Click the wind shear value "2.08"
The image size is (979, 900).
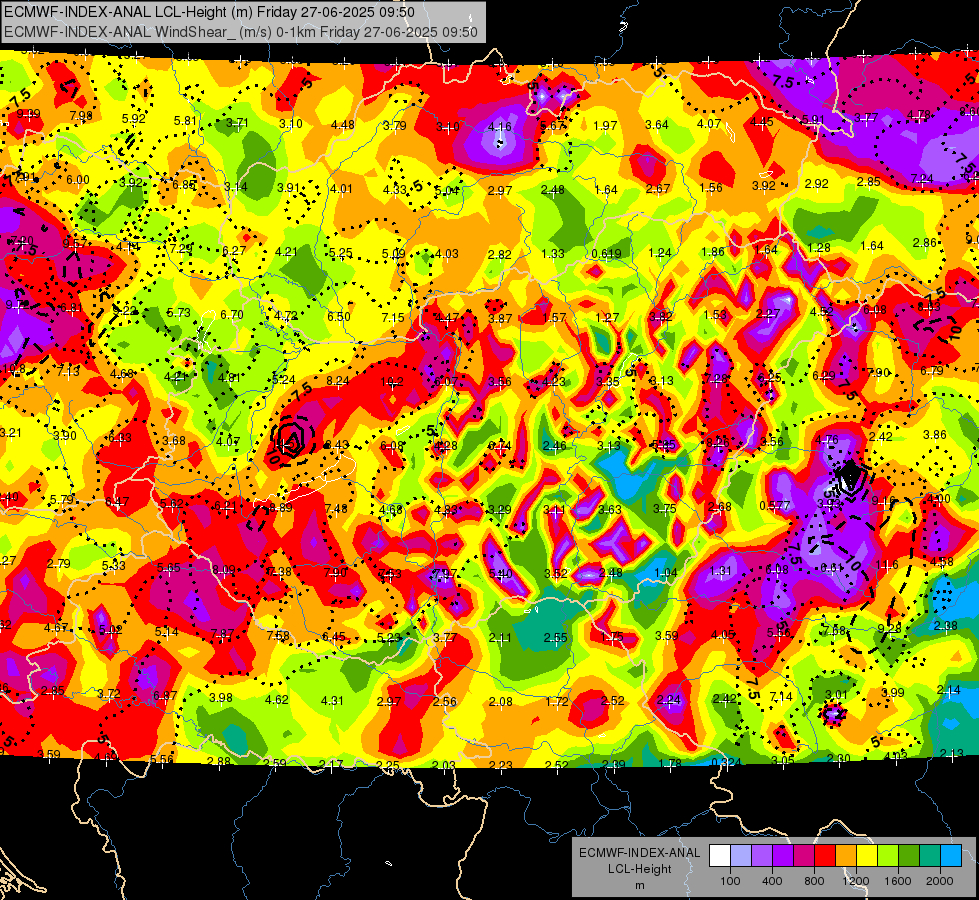501,702
